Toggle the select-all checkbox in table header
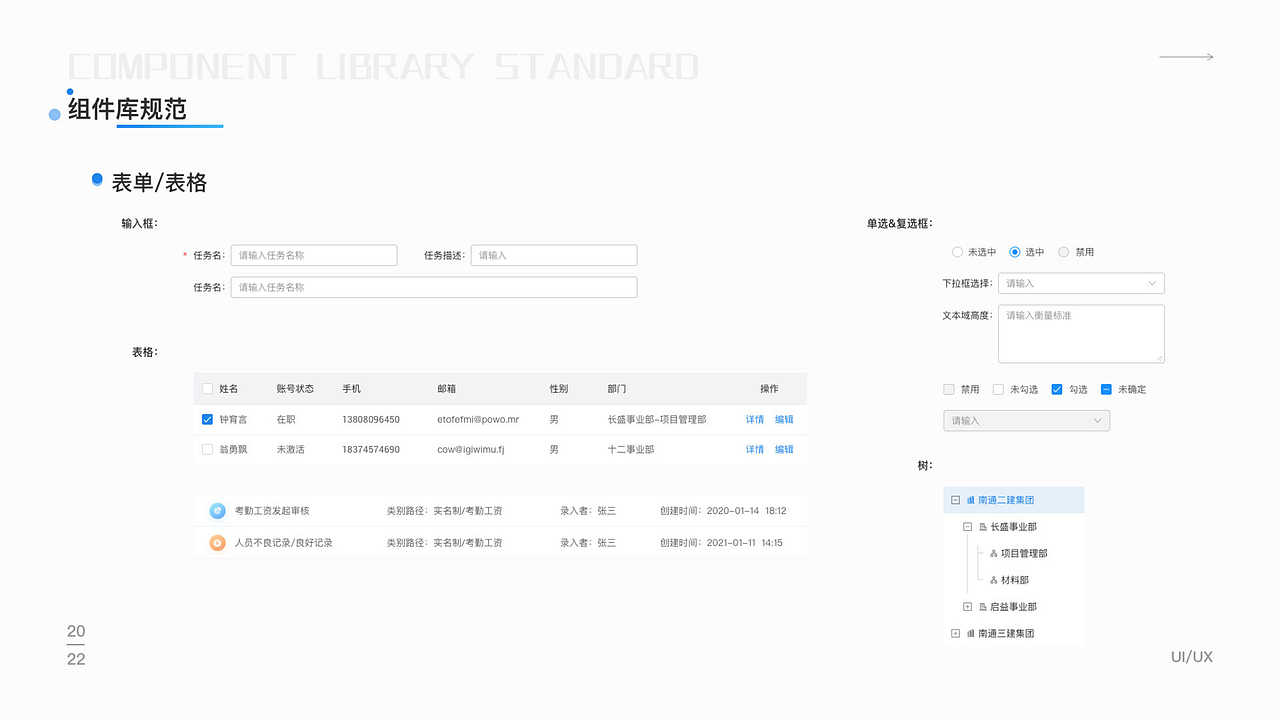The width and height of the screenshot is (1280, 720). click(207, 389)
